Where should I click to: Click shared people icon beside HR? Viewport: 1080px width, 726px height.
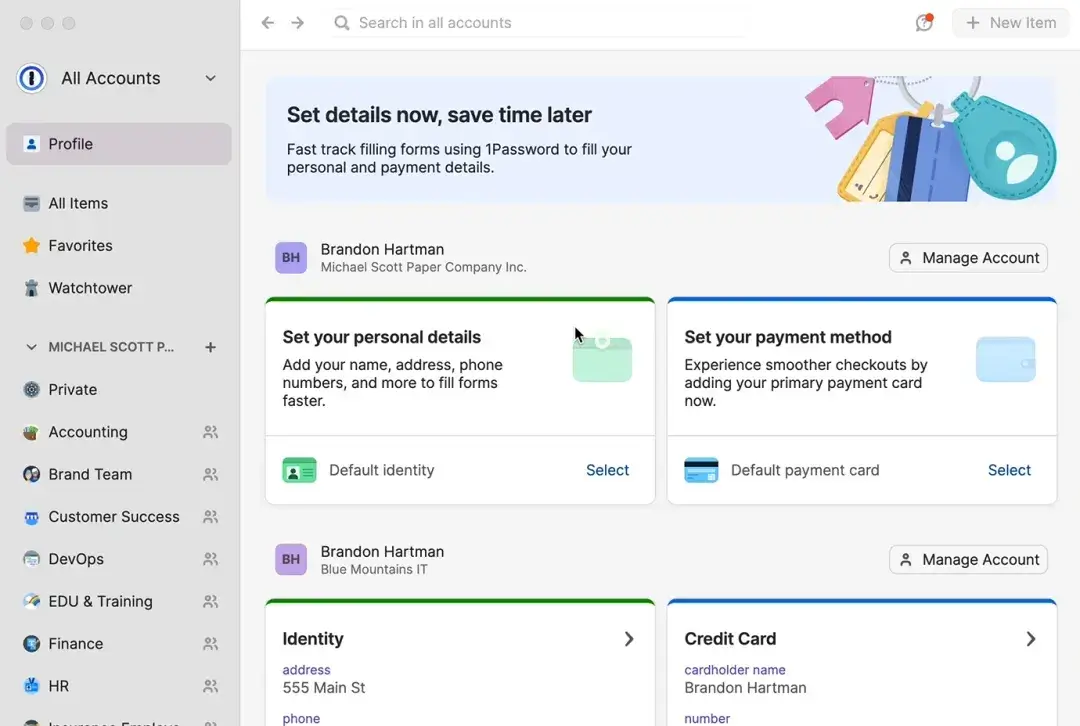point(211,686)
